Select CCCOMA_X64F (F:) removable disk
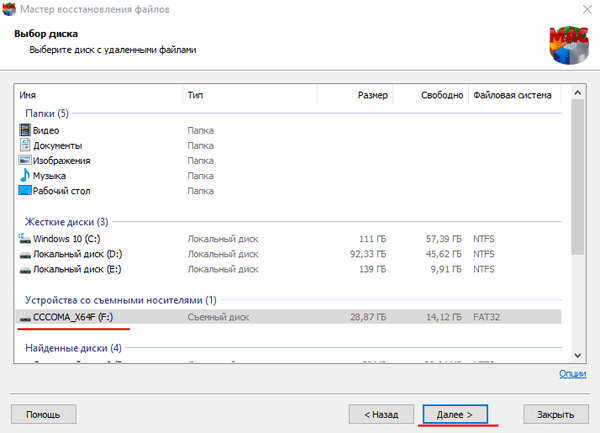The image size is (600, 433). pyautogui.click(x=289, y=317)
